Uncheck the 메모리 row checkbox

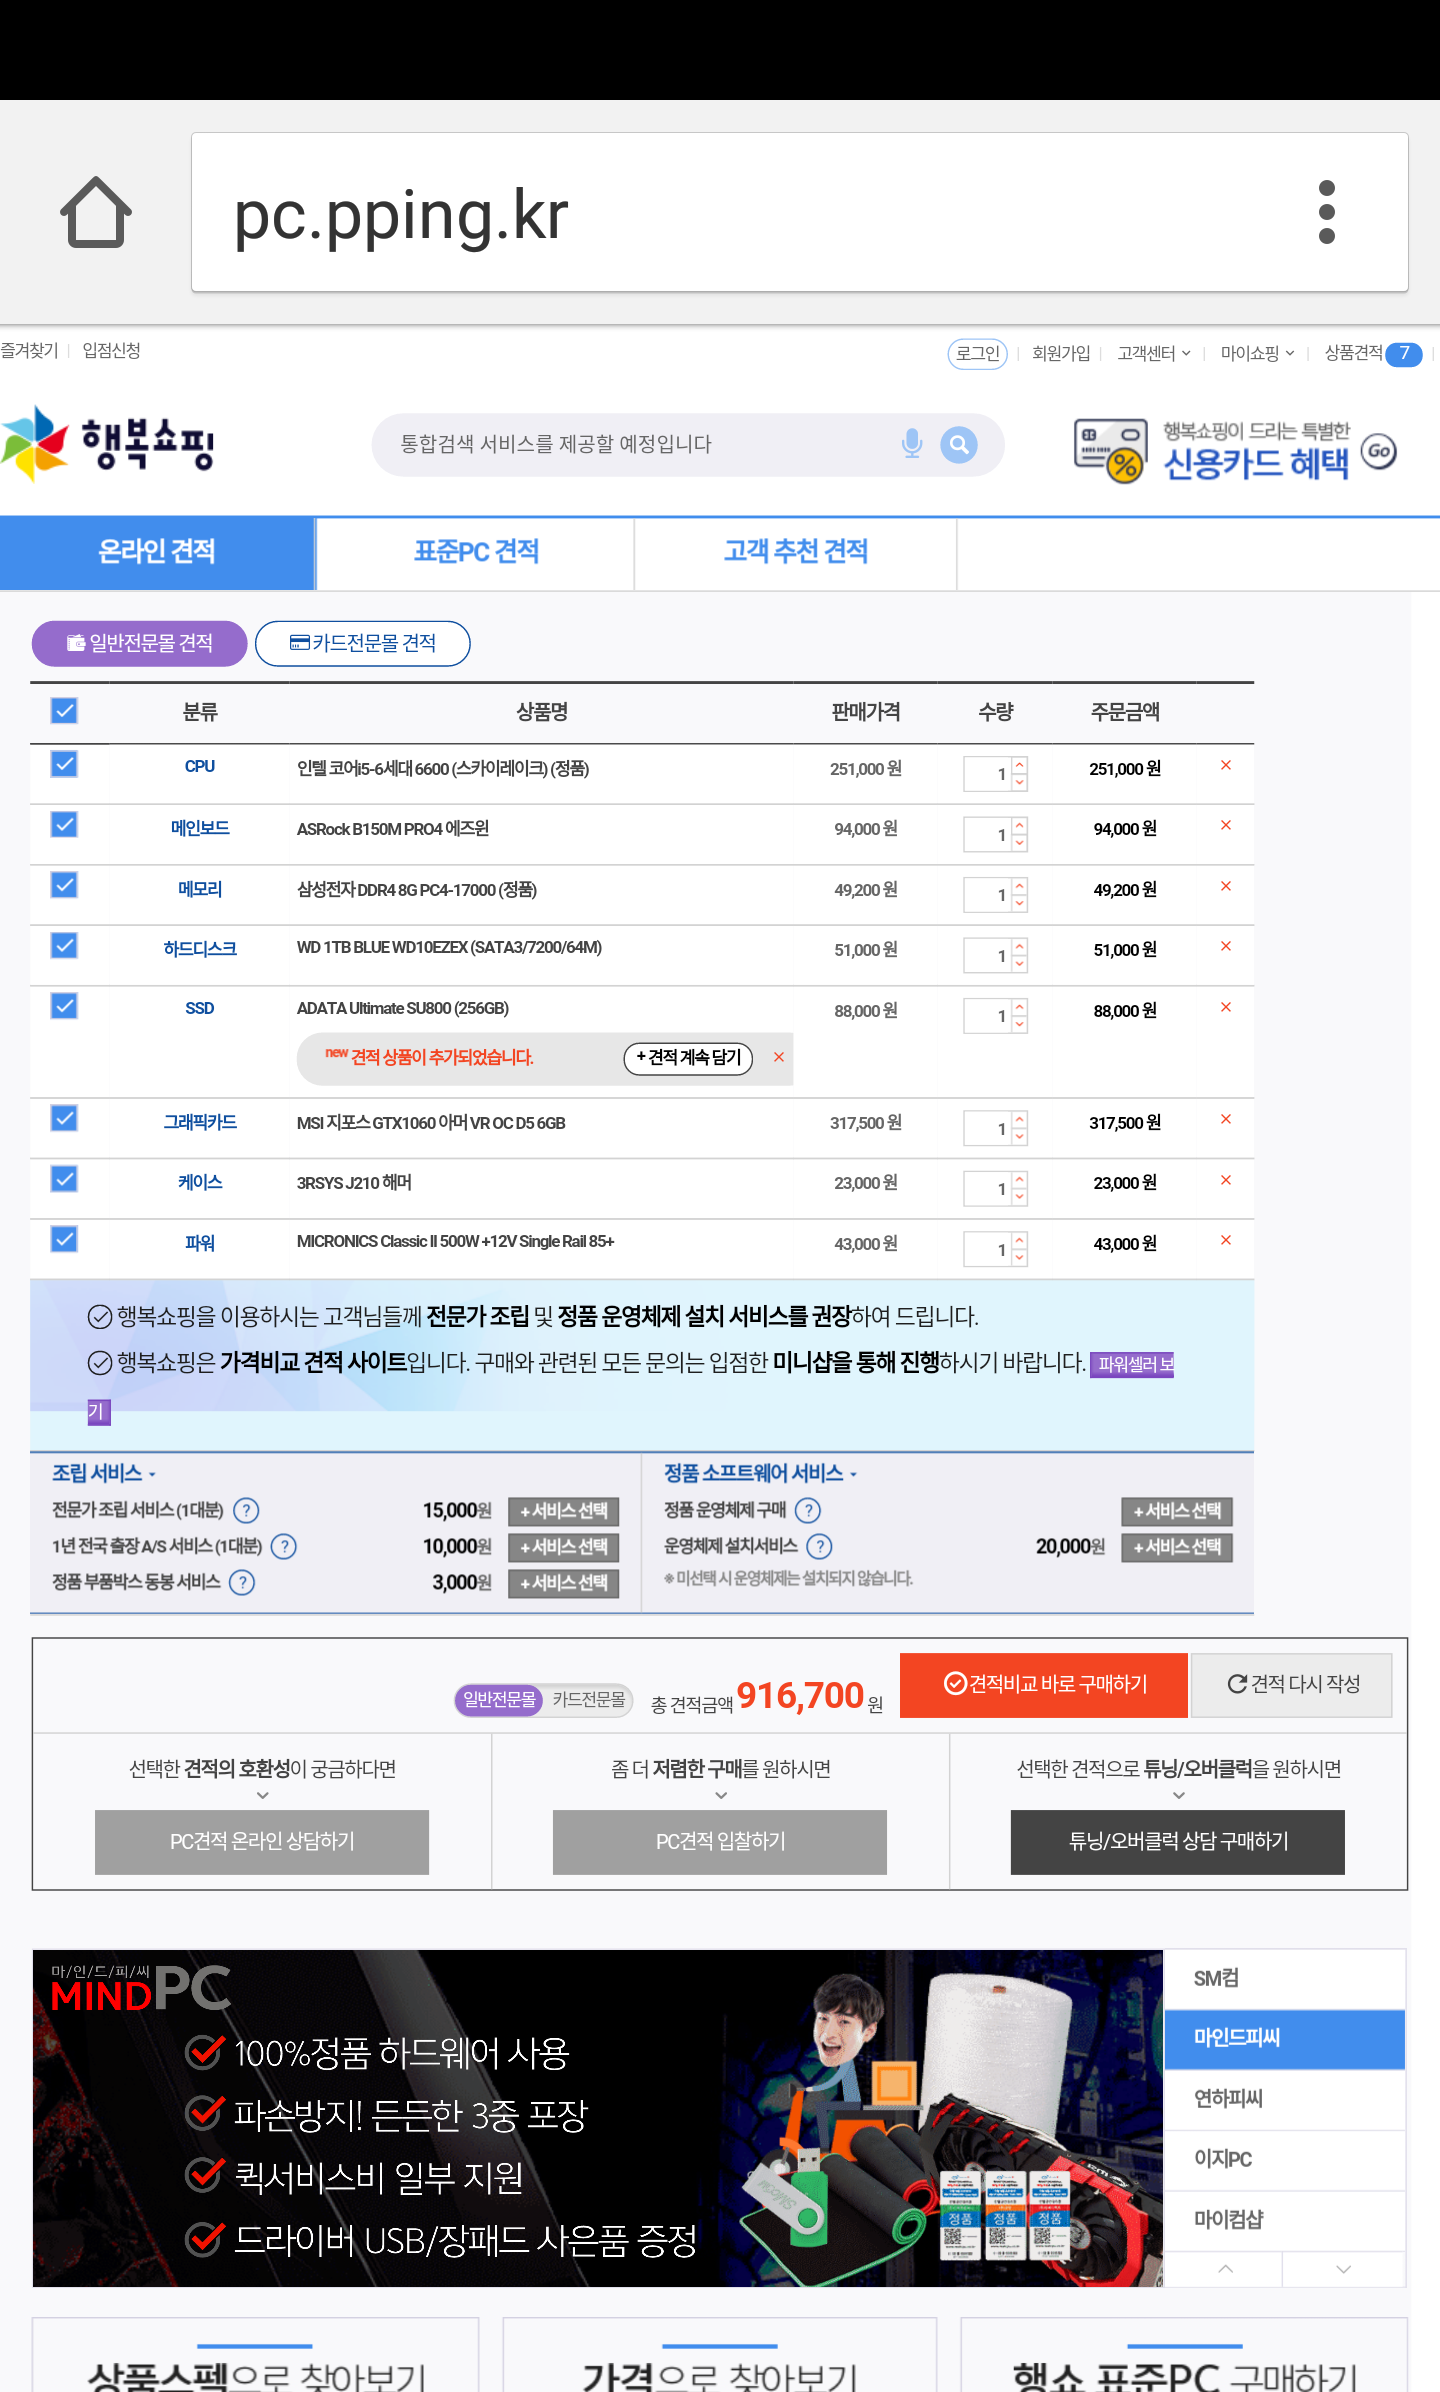coord(64,886)
